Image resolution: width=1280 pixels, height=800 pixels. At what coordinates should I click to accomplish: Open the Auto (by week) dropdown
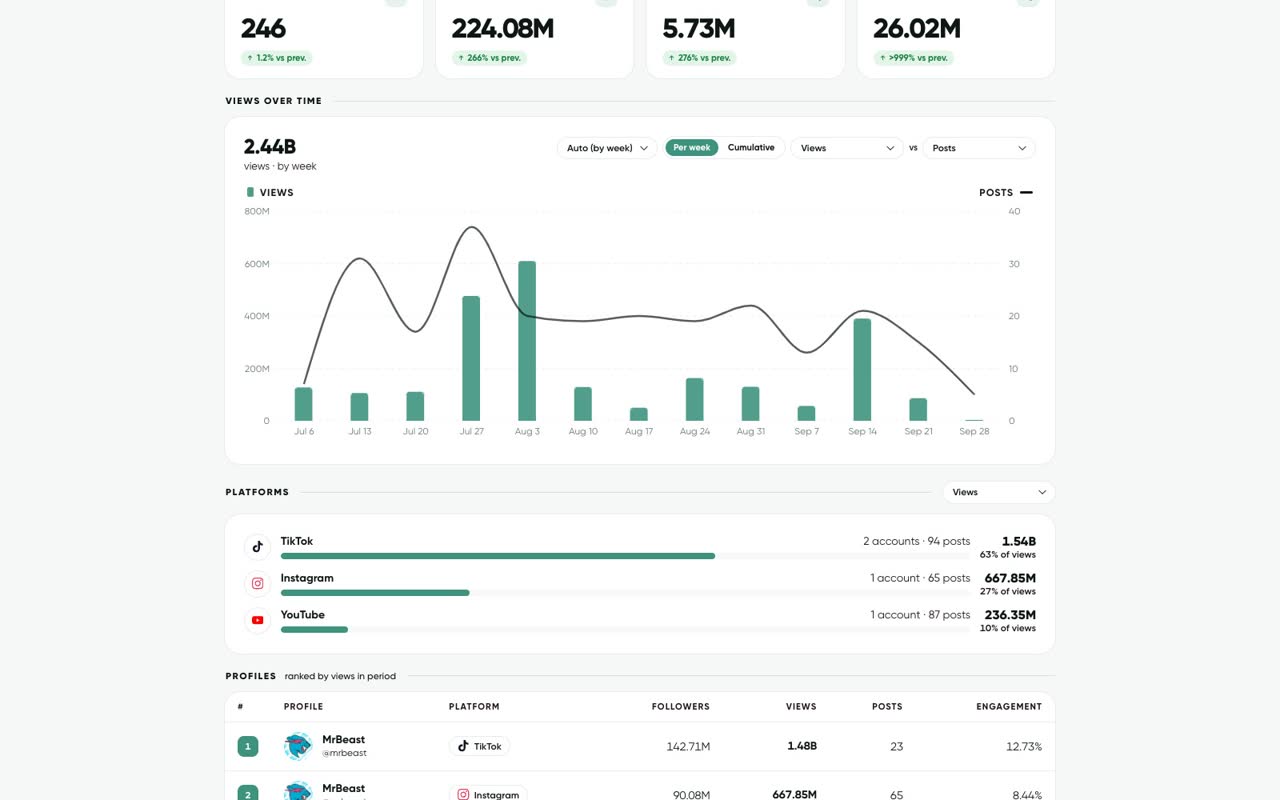607,148
